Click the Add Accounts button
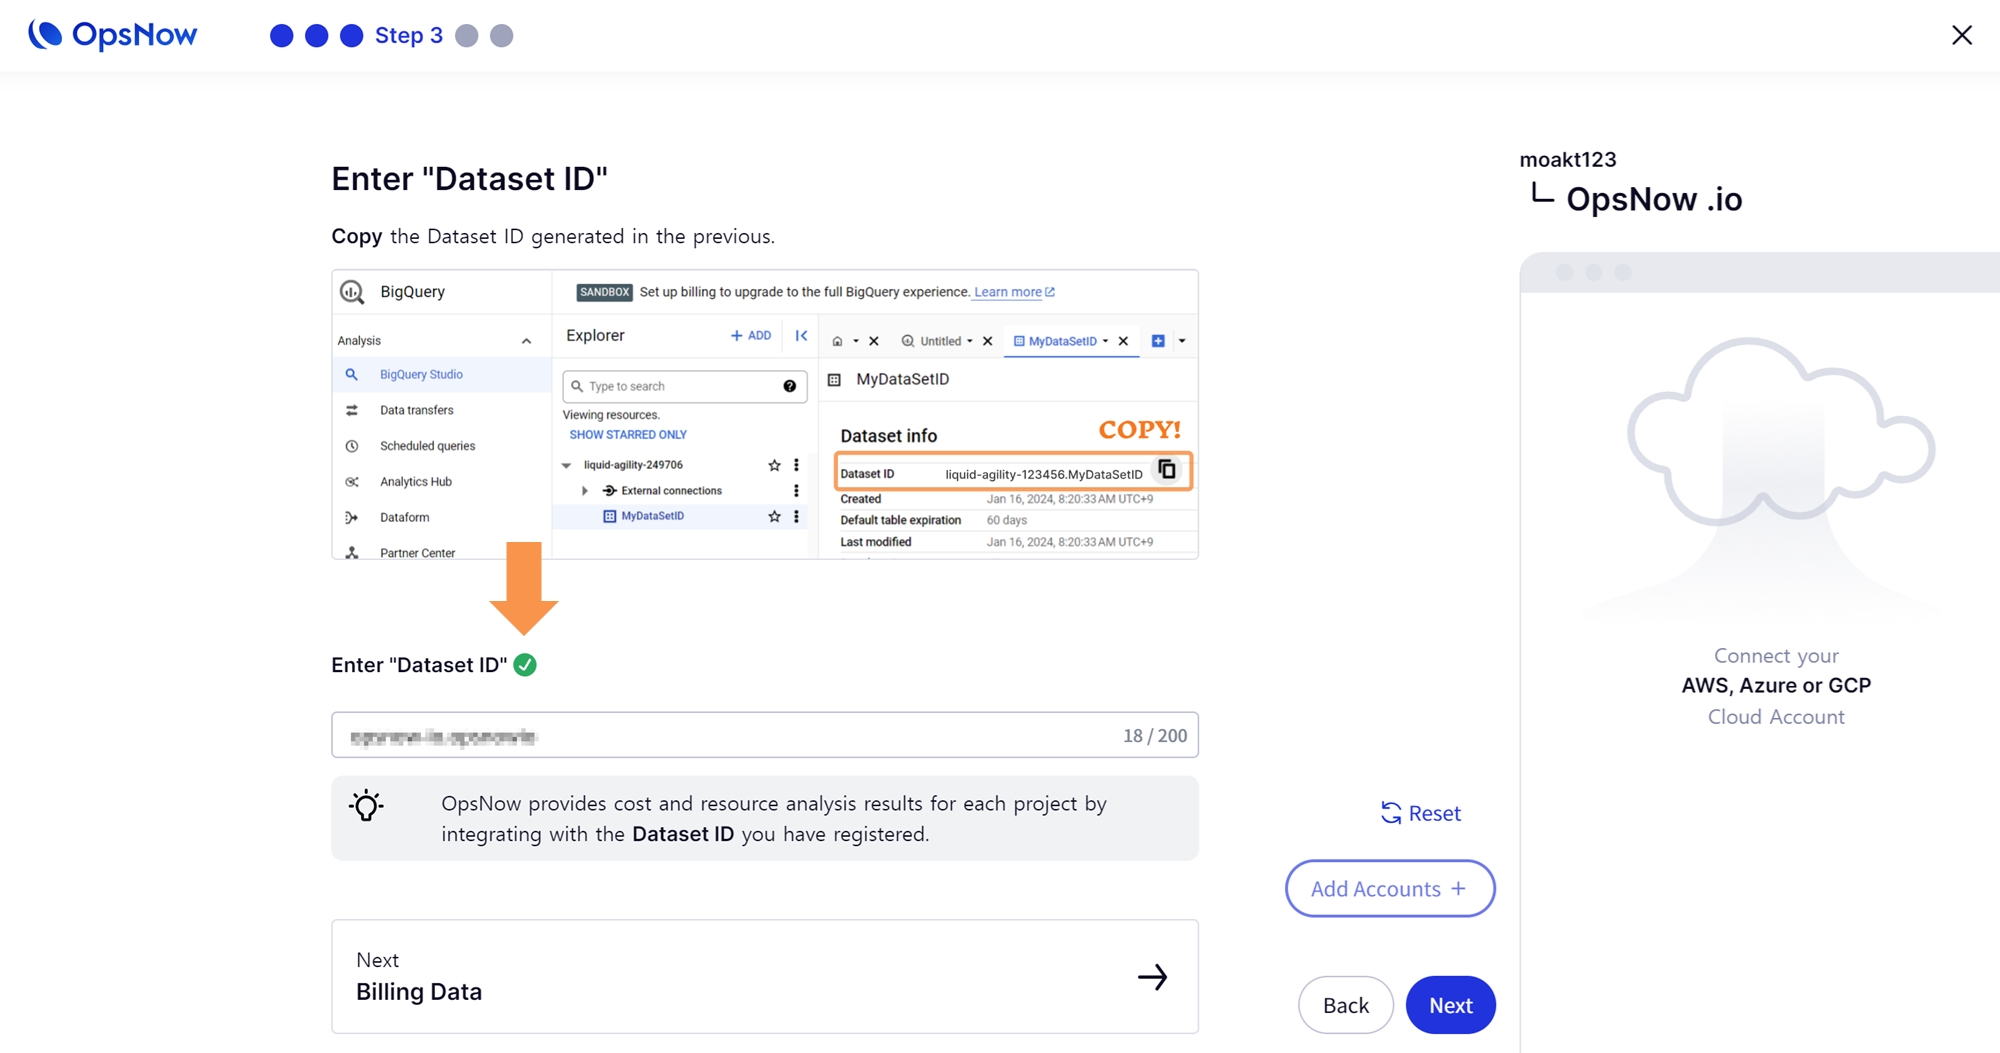Image resolution: width=2000 pixels, height=1053 pixels. pyautogui.click(x=1389, y=888)
